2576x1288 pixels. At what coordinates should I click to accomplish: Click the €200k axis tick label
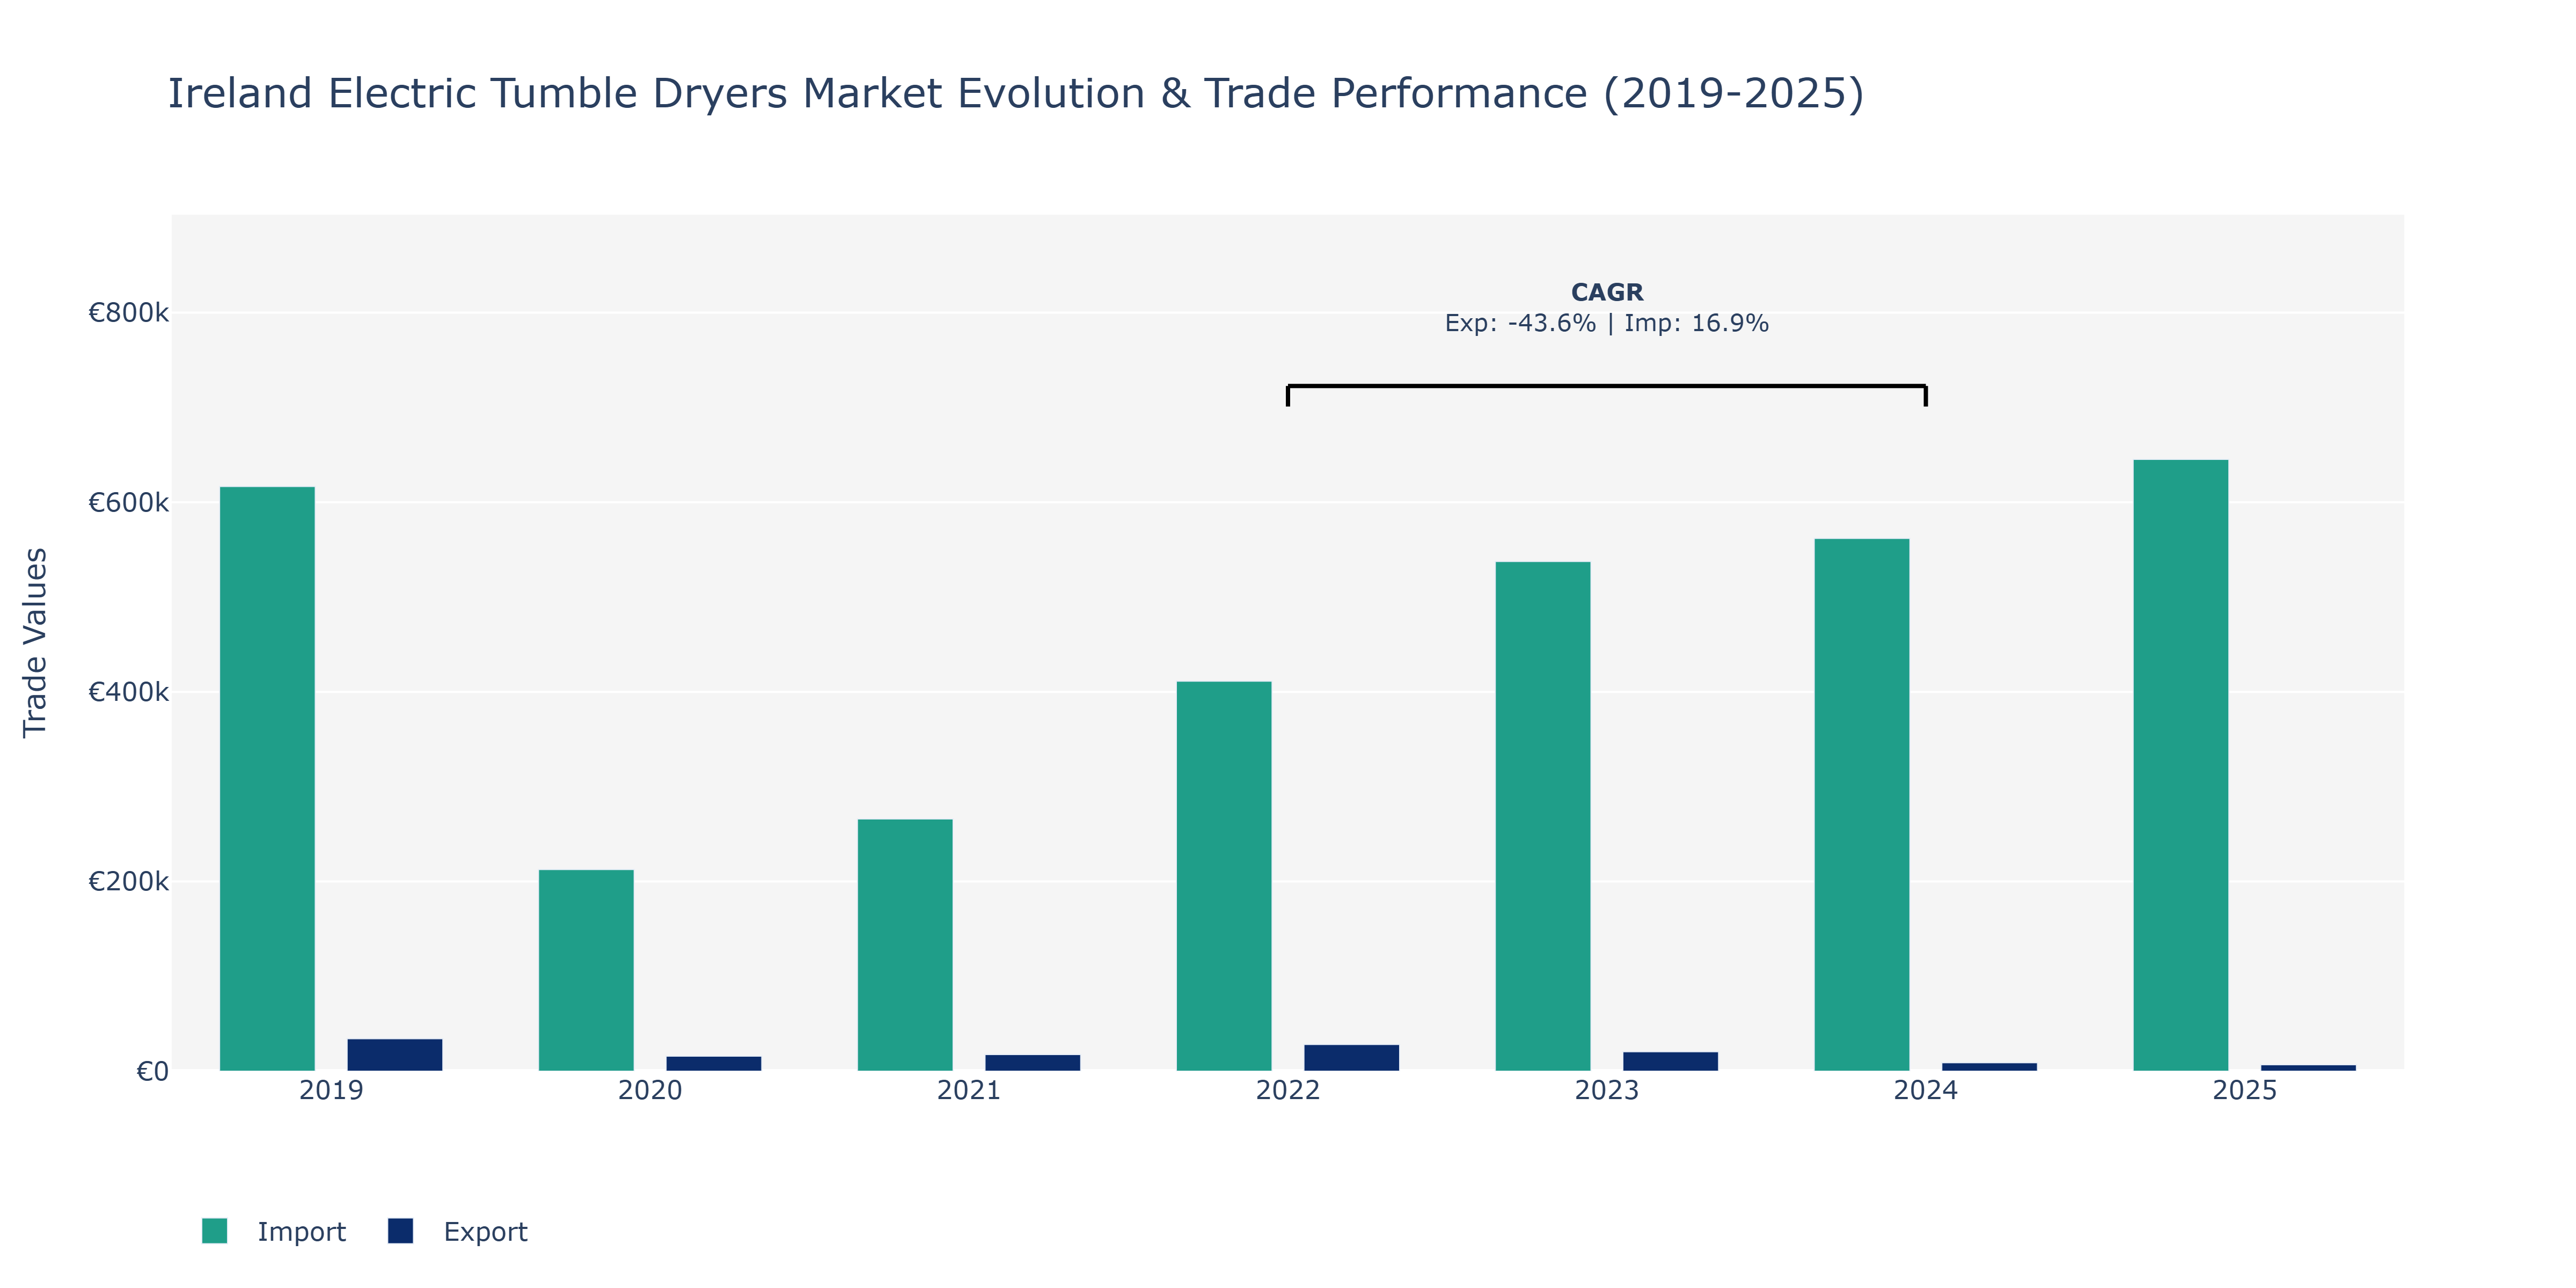point(129,882)
